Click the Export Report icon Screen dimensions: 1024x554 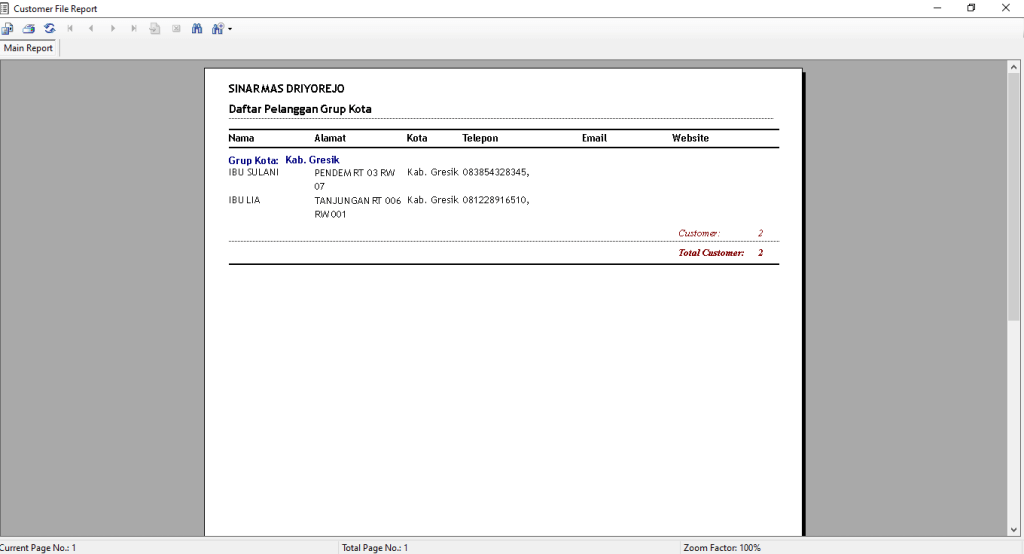tap(7, 29)
